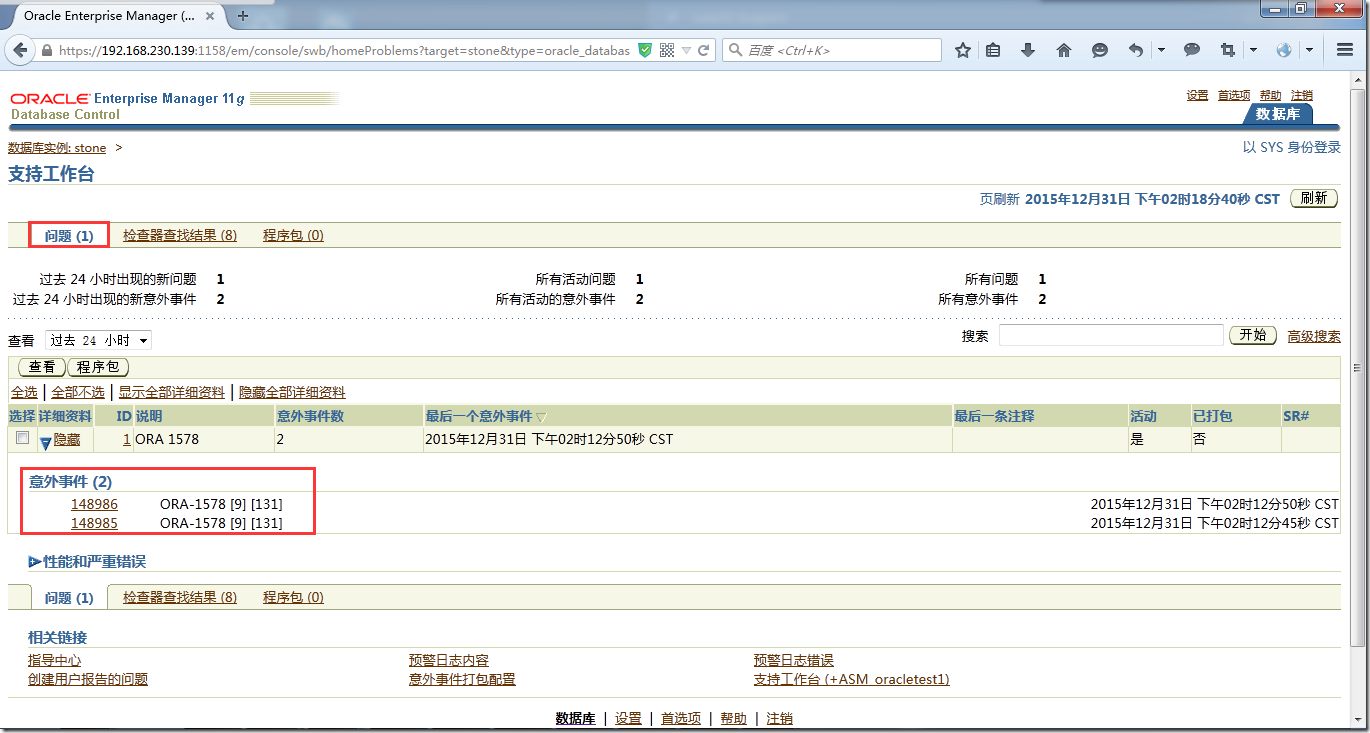This screenshot has width=1370, height=733.
Task: Open the 高级搜索 link
Action: 1314,336
